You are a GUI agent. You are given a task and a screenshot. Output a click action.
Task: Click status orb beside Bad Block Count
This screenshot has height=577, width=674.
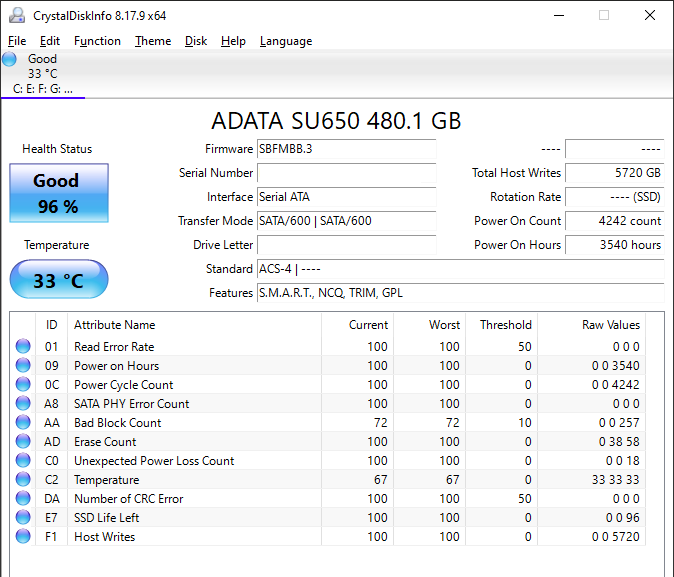(23, 423)
